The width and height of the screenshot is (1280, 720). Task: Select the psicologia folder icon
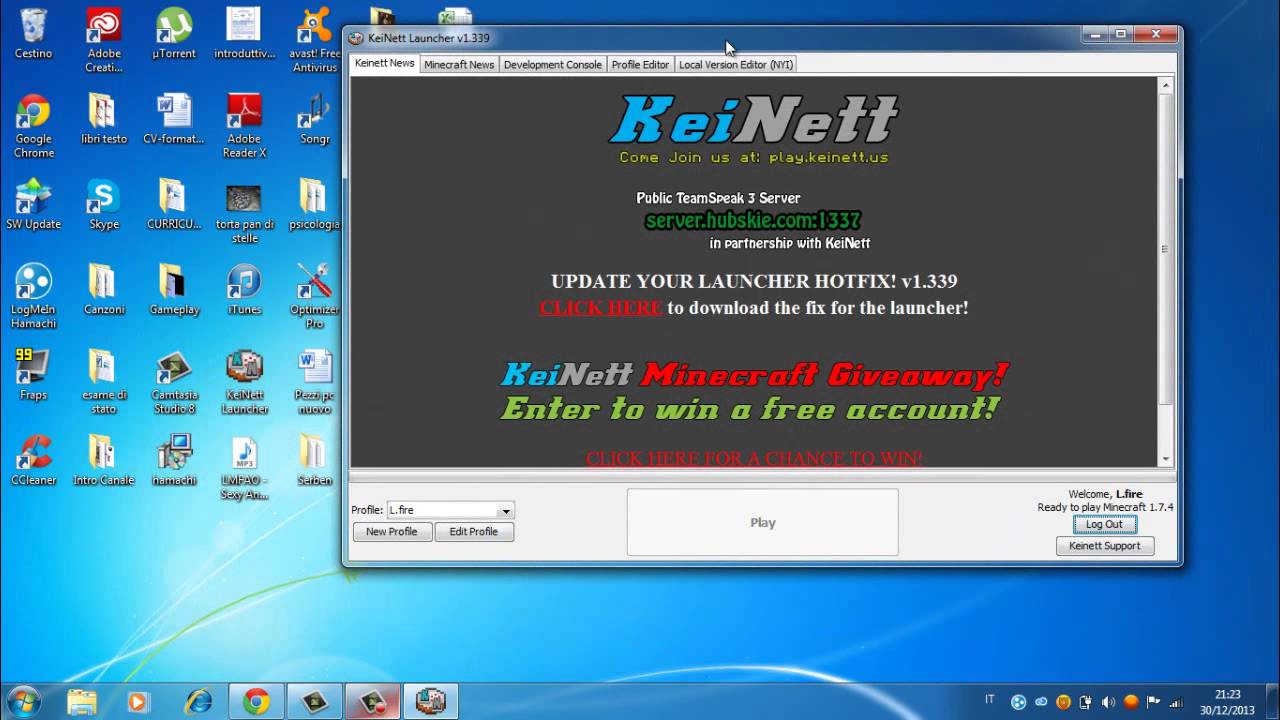tap(315, 204)
